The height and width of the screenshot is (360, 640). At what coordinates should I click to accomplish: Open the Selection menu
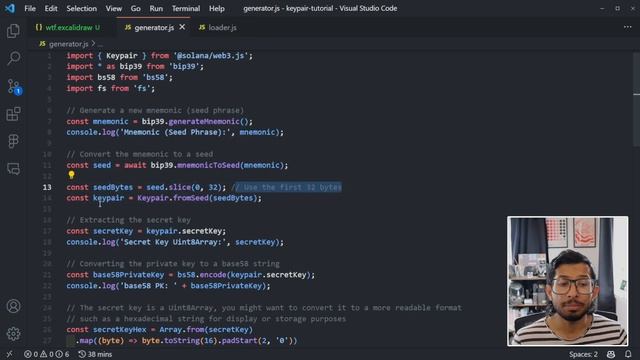[82, 8]
